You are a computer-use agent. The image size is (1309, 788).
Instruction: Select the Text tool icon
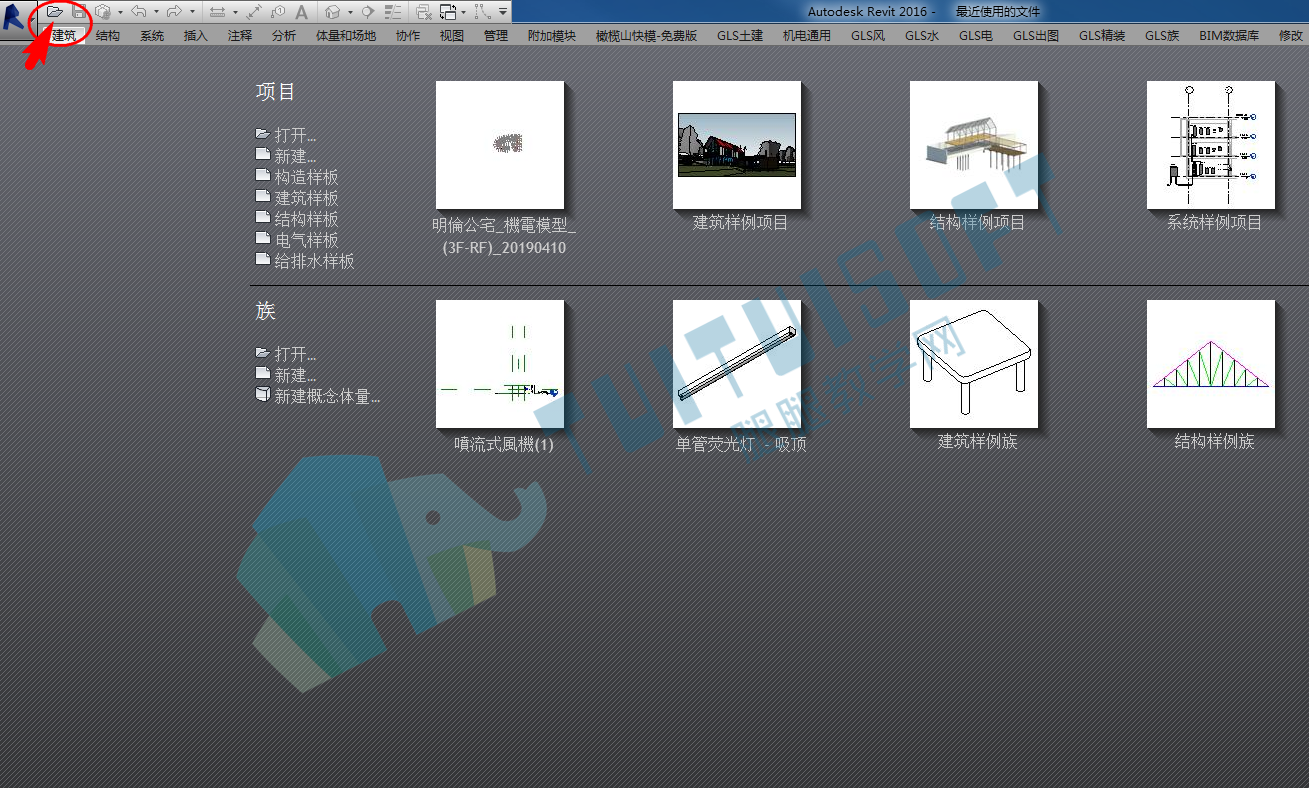(301, 11)
